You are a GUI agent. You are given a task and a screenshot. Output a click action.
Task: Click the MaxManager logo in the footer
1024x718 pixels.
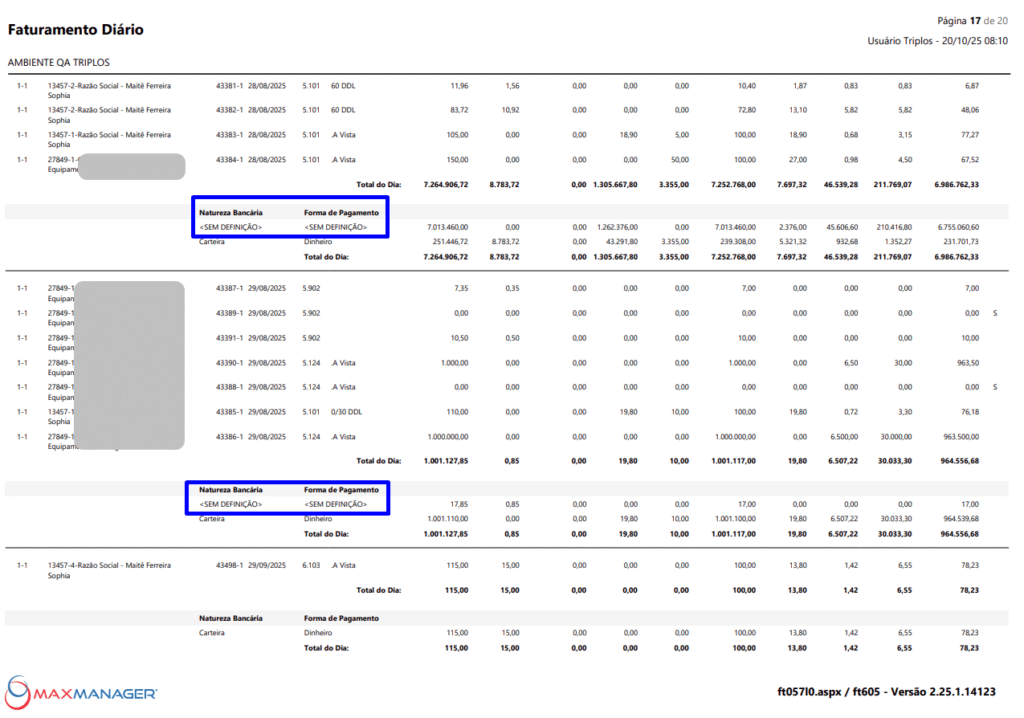point(81,691)
